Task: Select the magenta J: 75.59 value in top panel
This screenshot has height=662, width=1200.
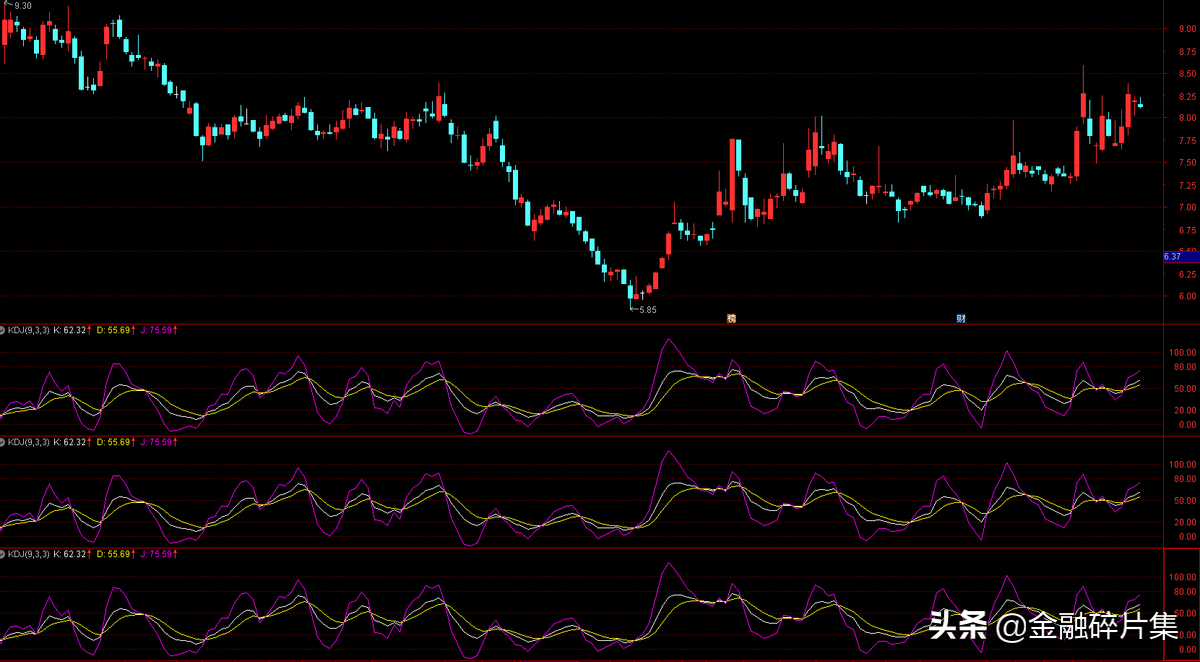Action: pos(158,329)
